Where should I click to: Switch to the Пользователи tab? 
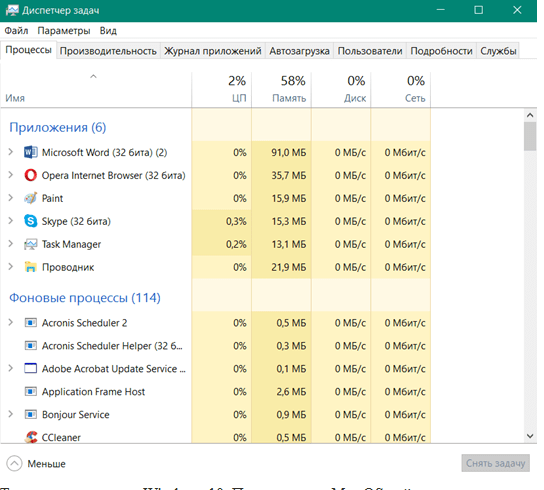(x=370, y=51)
